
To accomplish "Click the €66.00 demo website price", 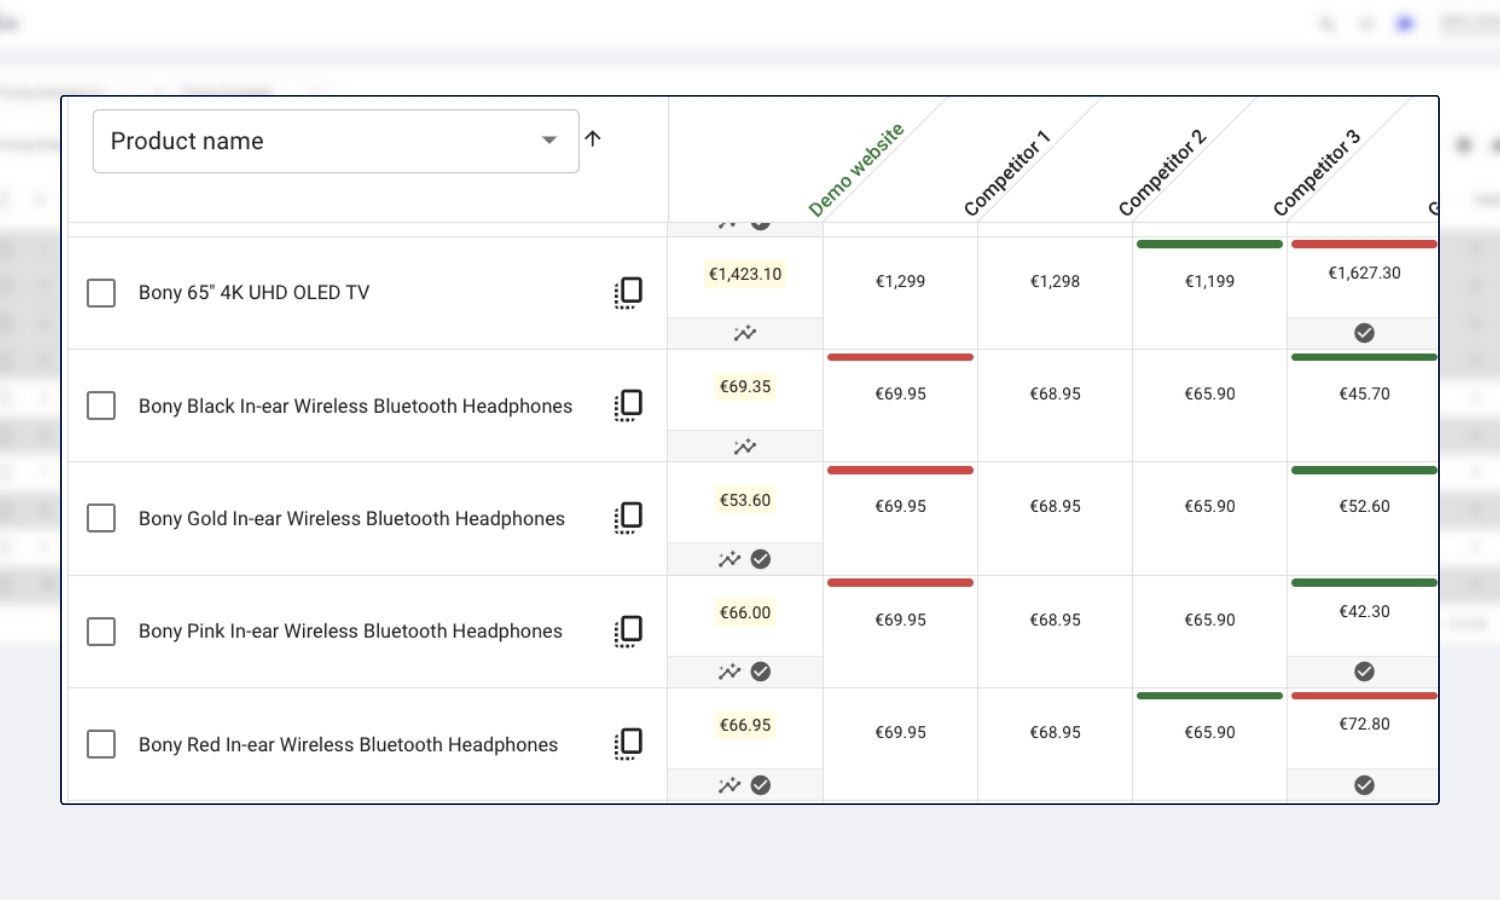I will tap(745, 613).
